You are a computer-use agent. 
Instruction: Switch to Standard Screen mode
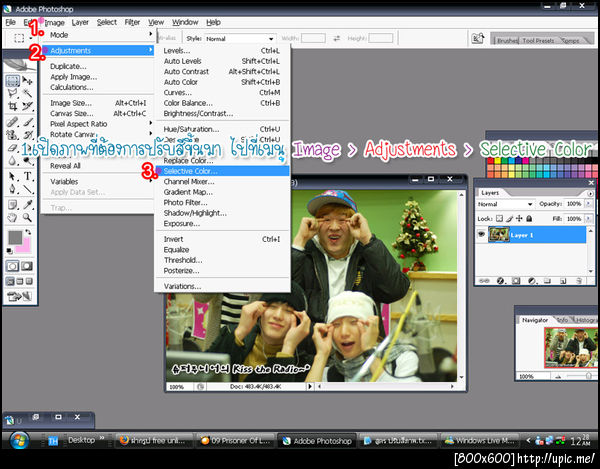point(10,282)
